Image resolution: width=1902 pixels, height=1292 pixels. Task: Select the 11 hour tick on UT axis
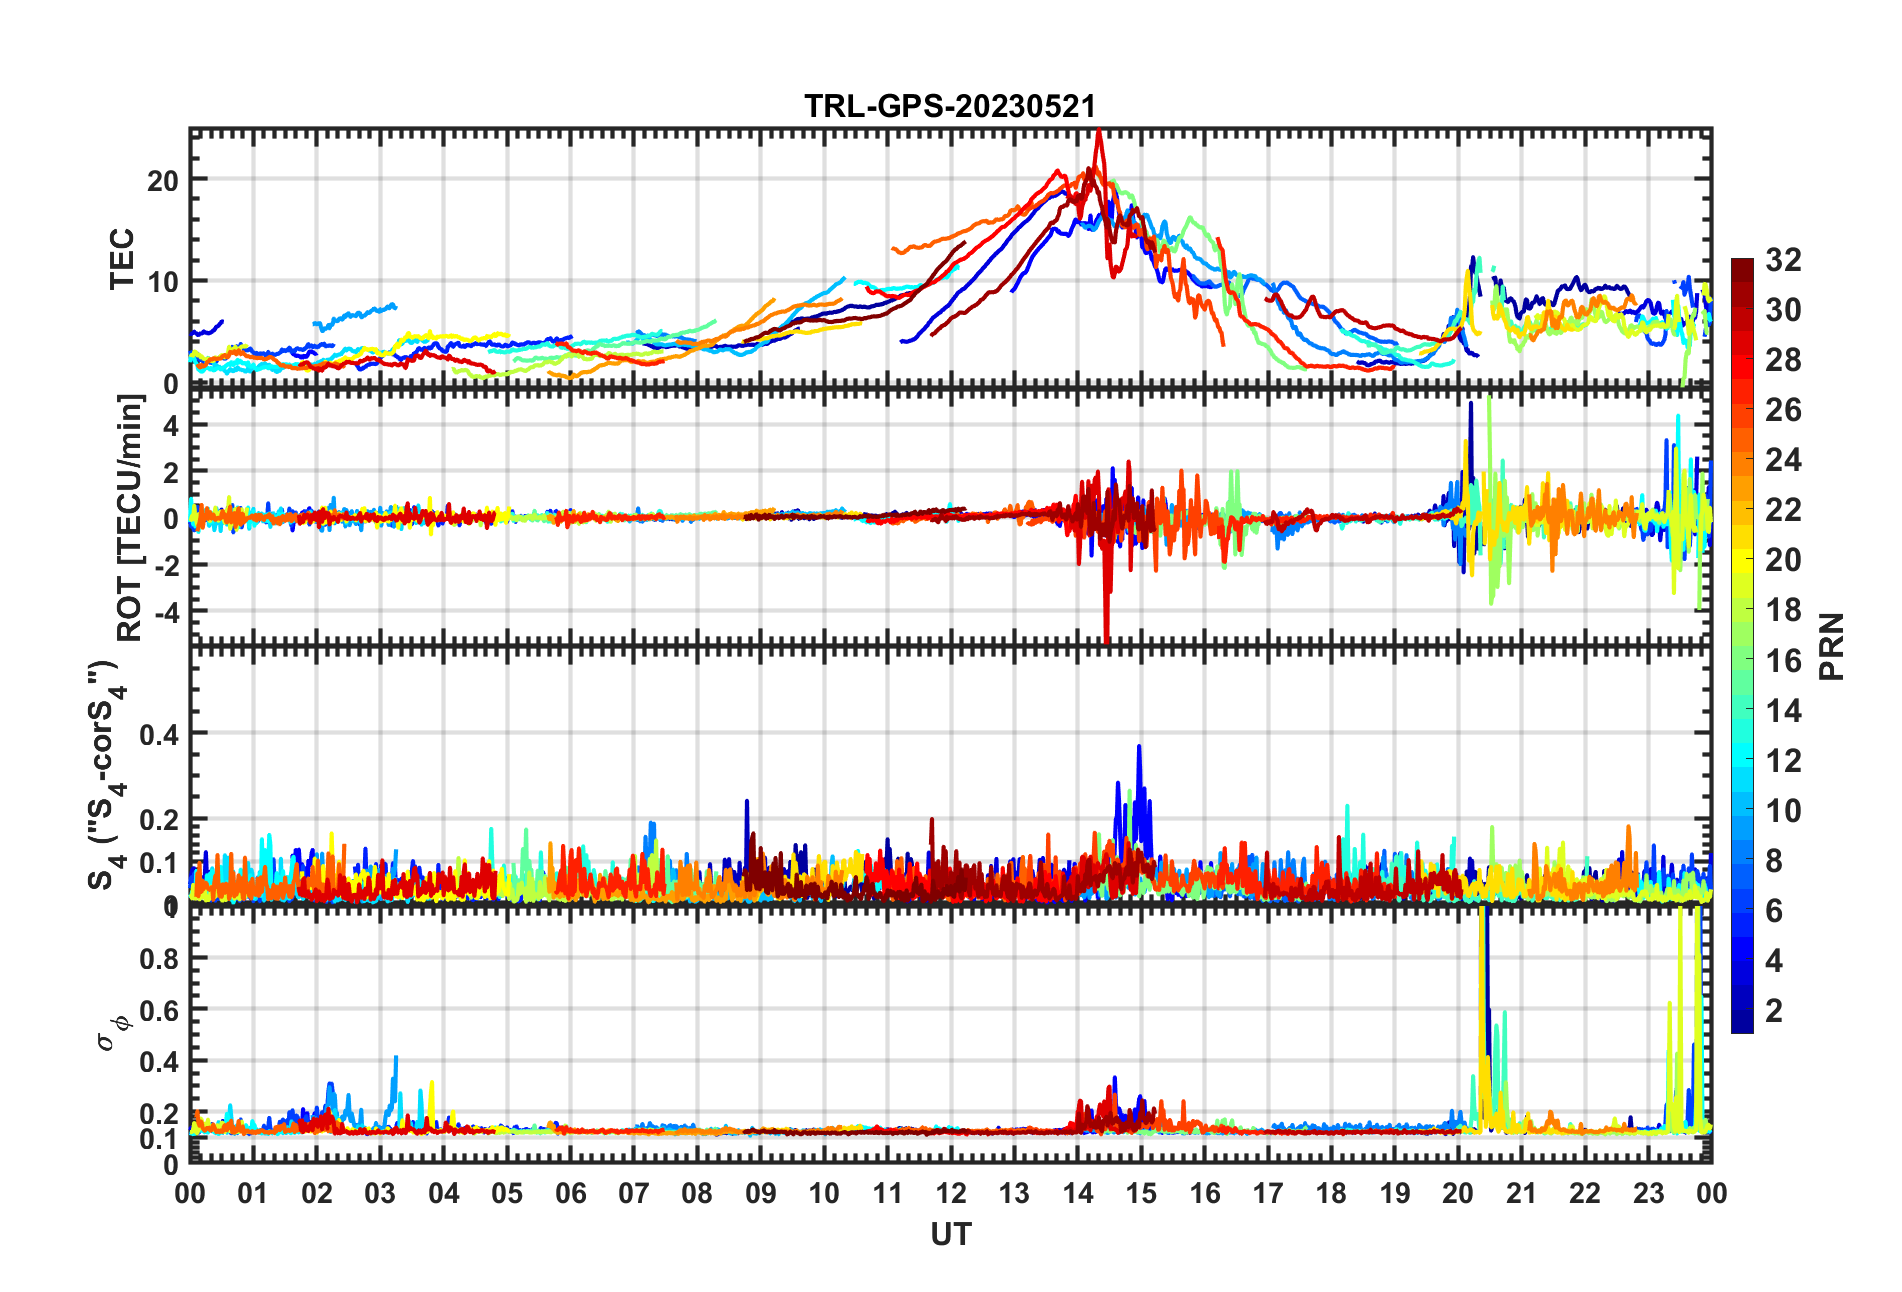coord(888,1193)
